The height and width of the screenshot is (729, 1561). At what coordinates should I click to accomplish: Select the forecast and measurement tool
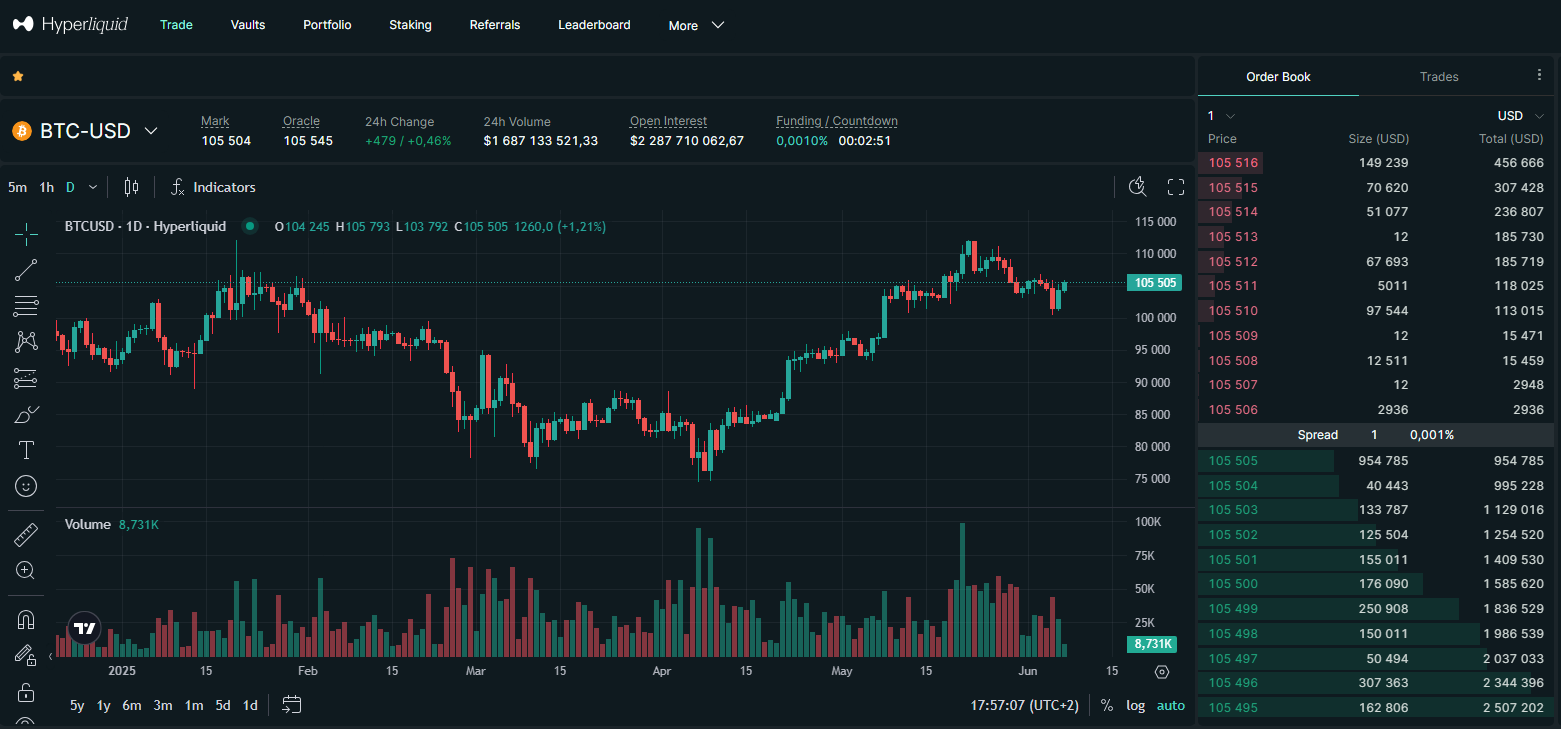(27, 378)
